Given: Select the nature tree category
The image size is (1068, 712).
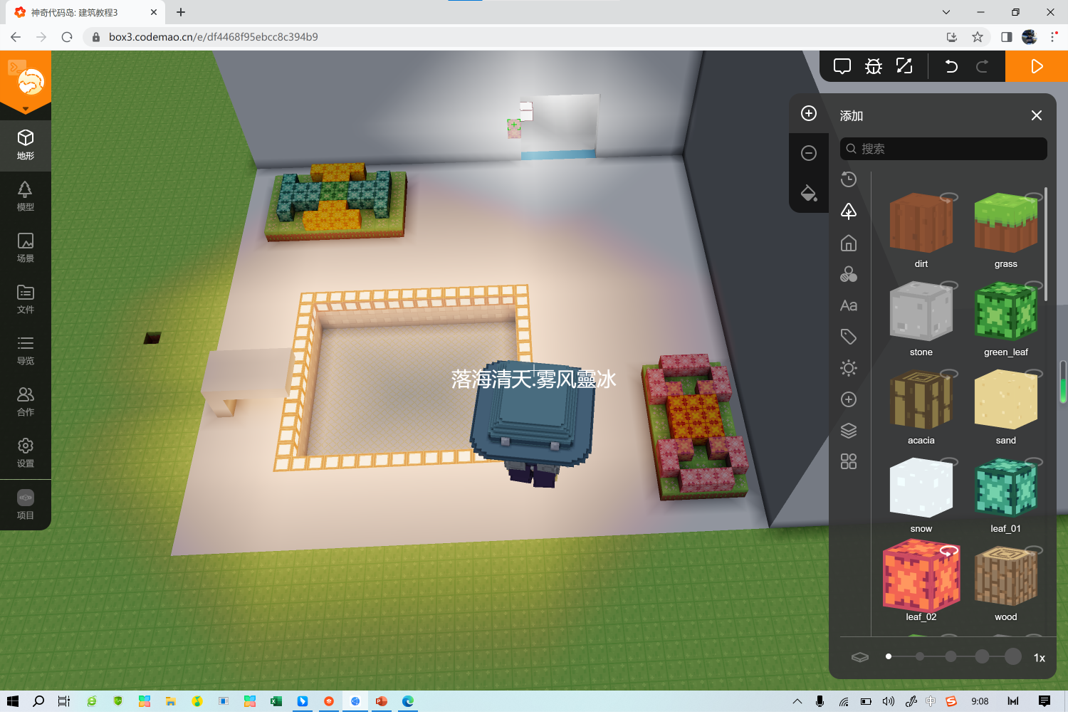Looking at the screenshot, I should click(x=848, y=211).
